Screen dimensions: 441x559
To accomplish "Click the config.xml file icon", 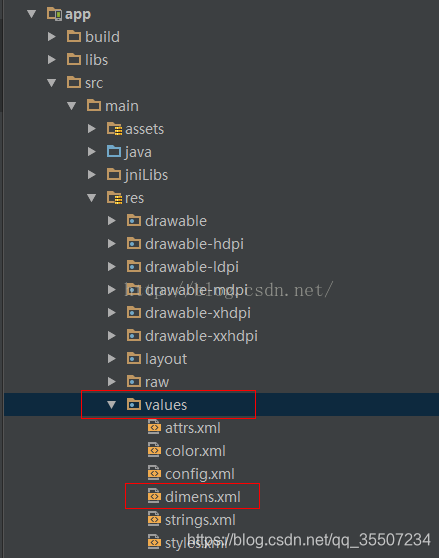I will click(154, 473).
